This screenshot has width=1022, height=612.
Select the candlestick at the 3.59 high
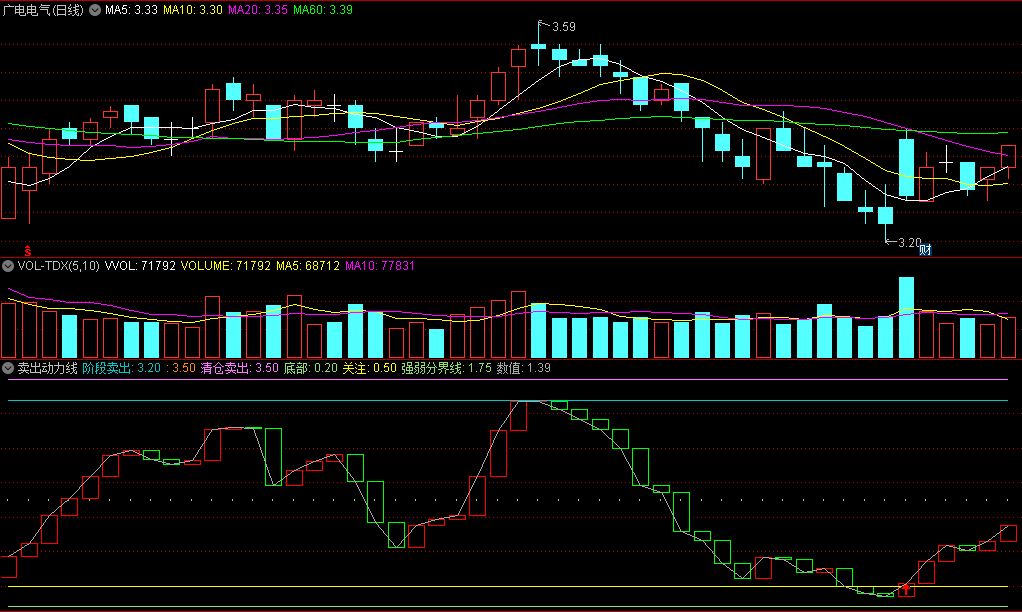(538, 44)
